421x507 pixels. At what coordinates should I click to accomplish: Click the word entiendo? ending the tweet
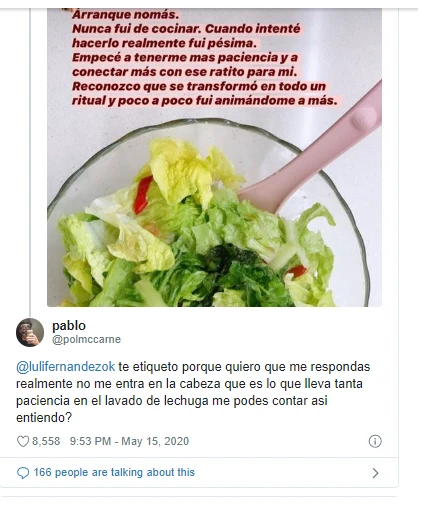click(44, 418)
